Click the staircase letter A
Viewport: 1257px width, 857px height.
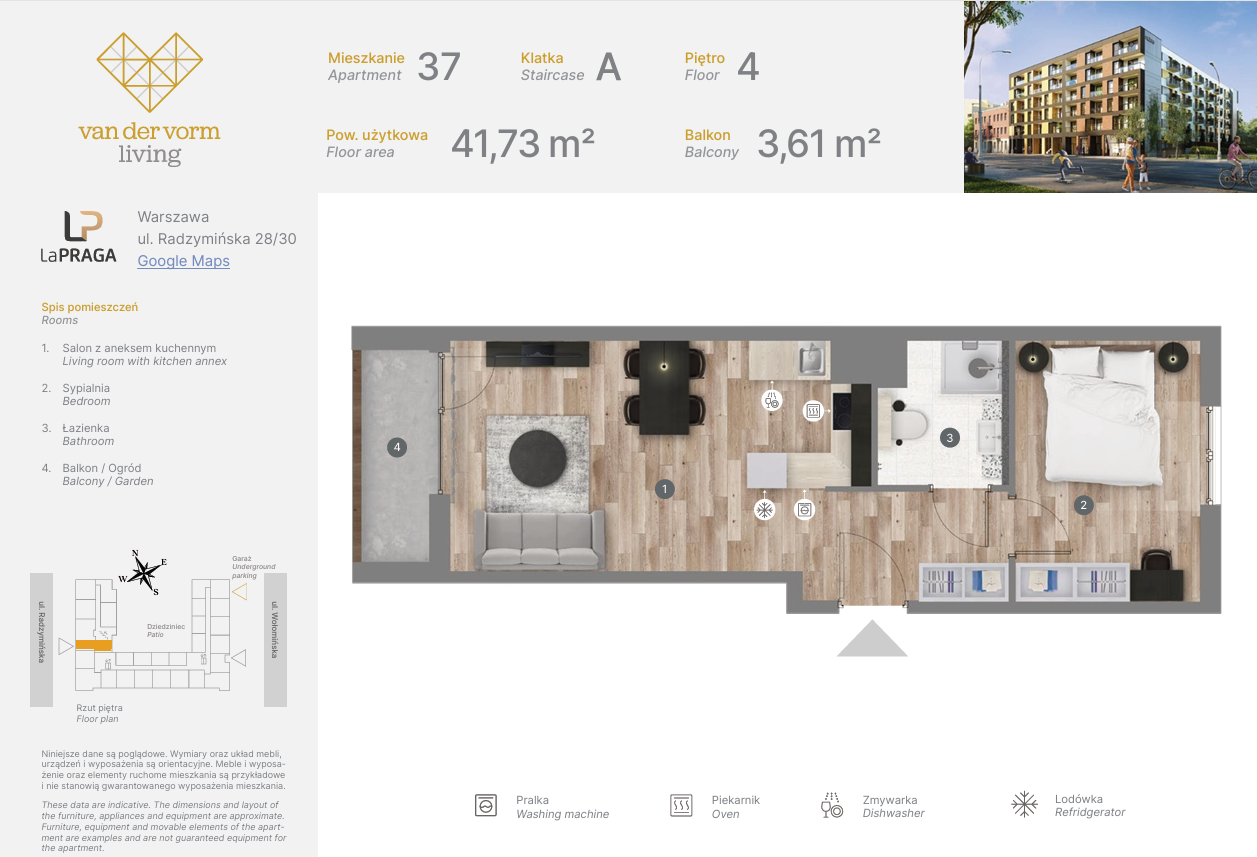(609, 67)
